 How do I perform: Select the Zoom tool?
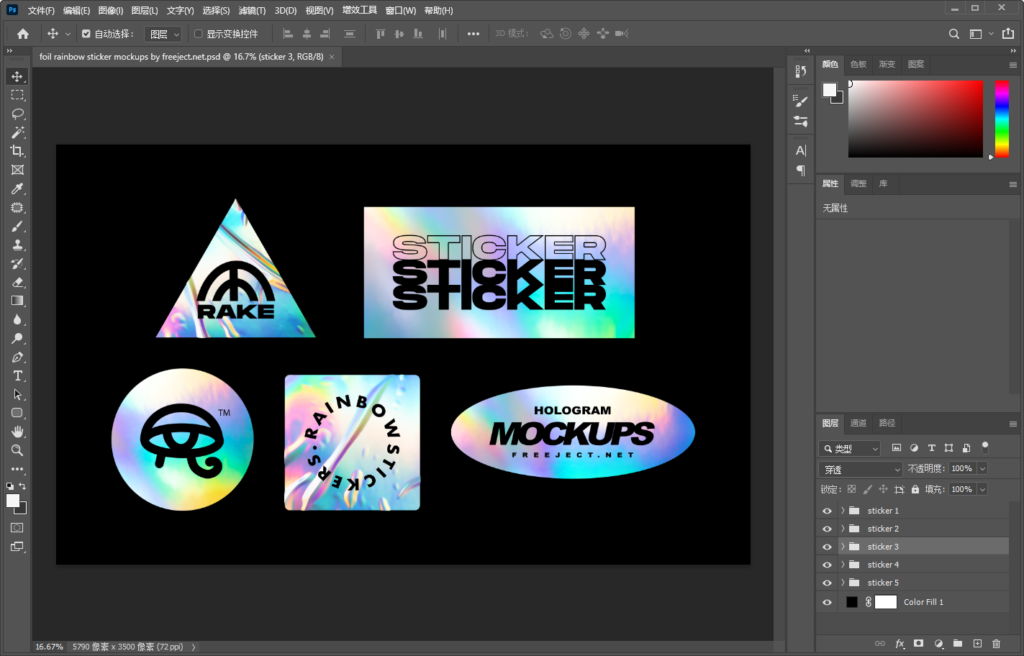point(17,450)
